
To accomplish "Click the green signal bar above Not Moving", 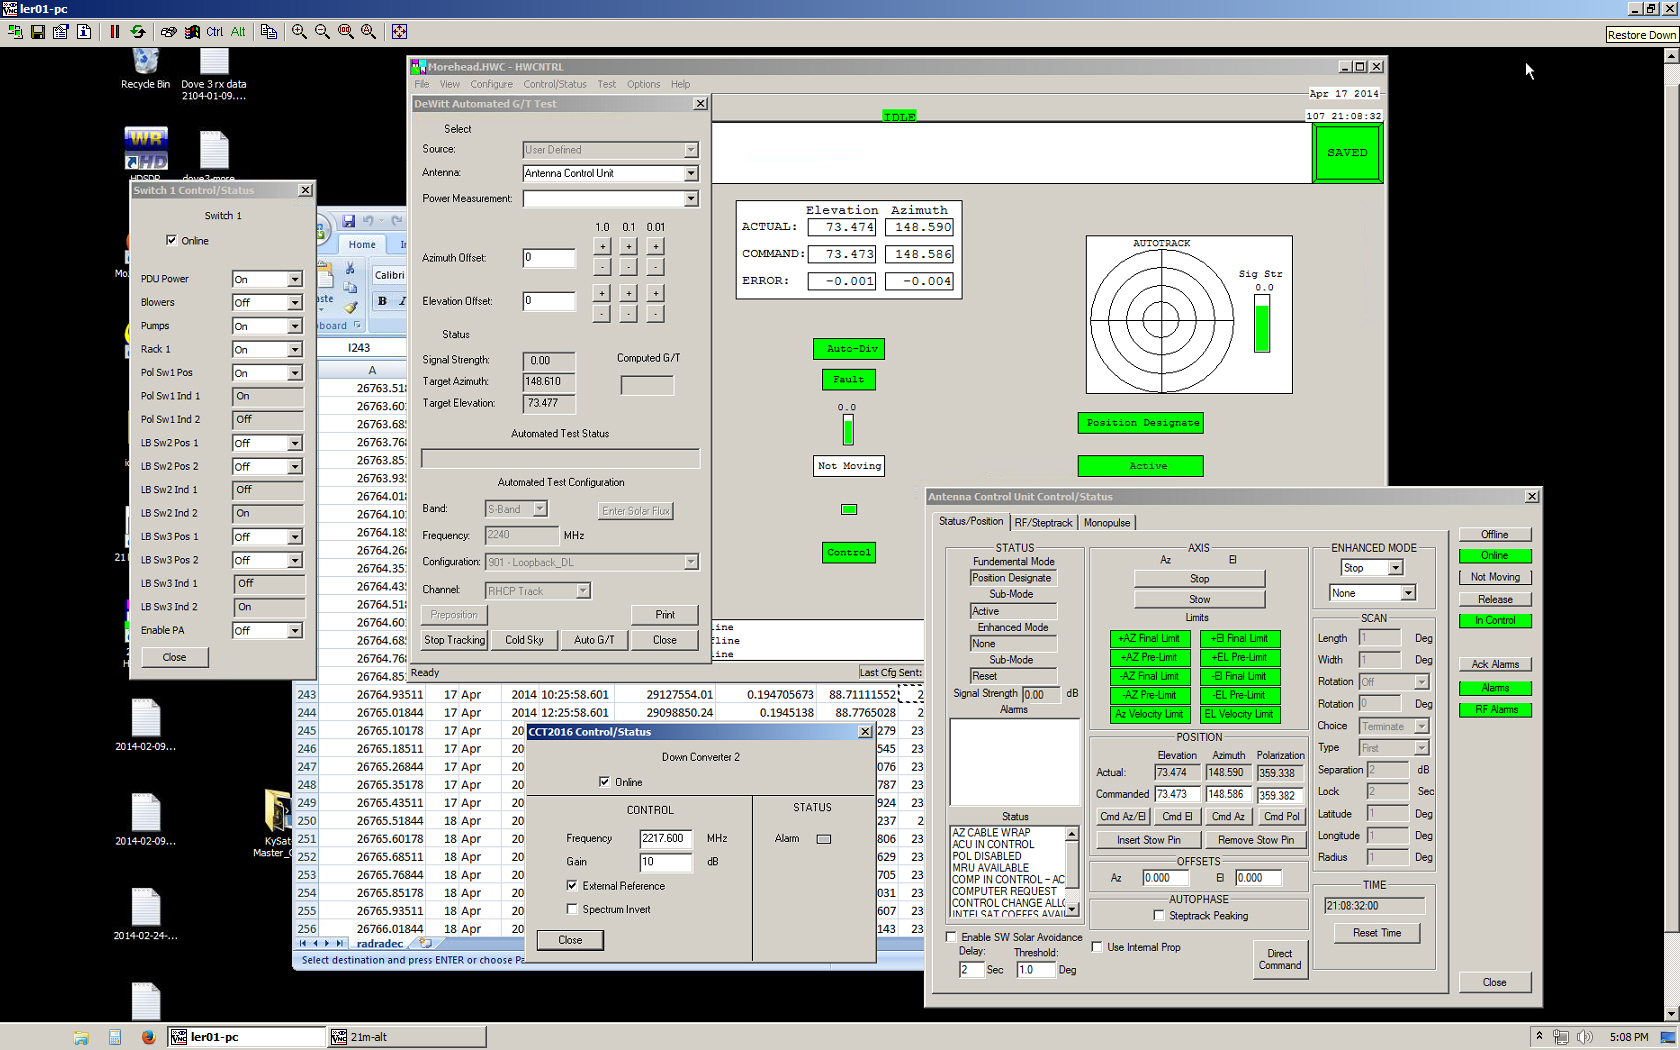I will pos(848,430).
